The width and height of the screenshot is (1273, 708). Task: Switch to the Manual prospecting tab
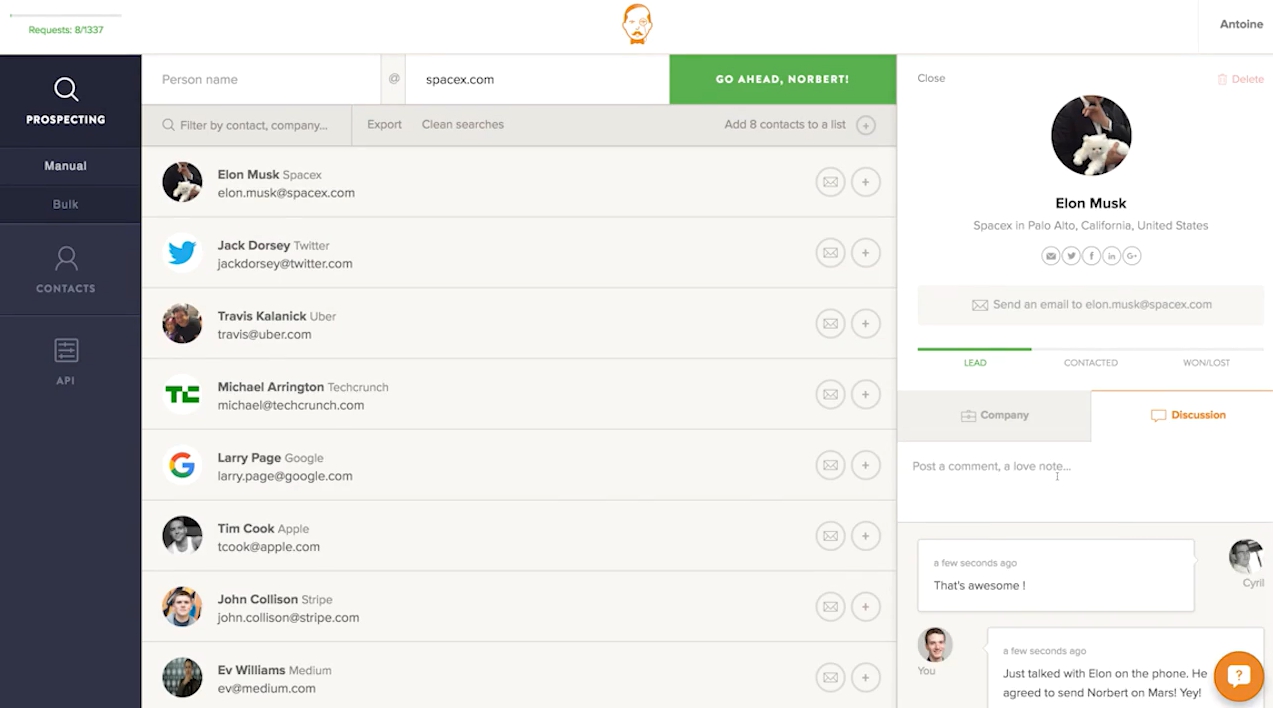66,166
